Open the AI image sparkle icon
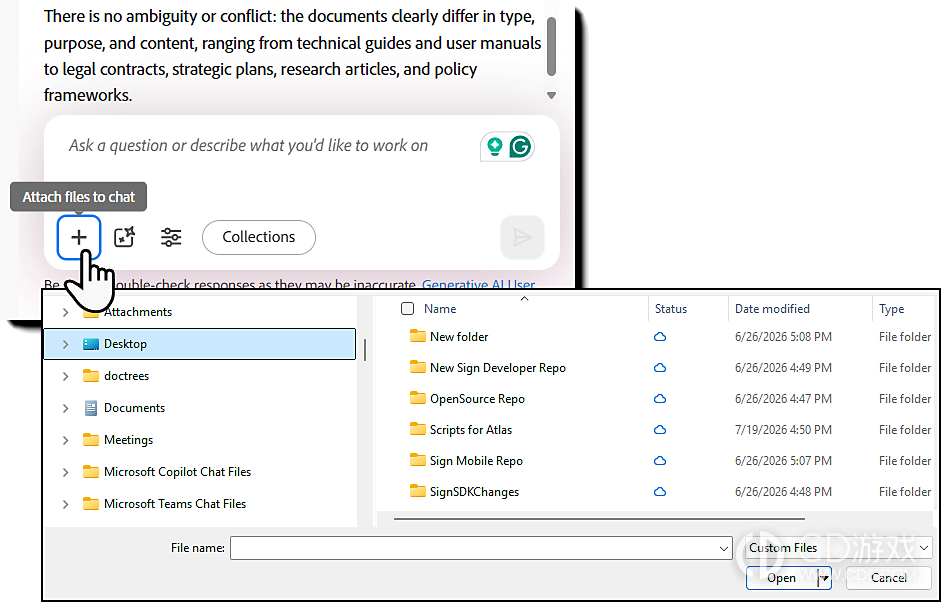941x602 pixels. (x=124, y=237)
